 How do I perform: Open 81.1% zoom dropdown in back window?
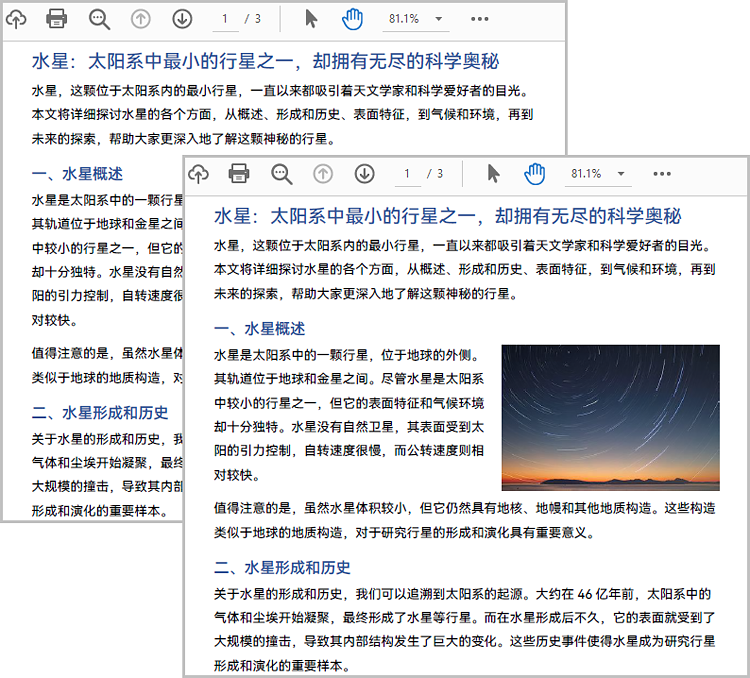(415, 19)
